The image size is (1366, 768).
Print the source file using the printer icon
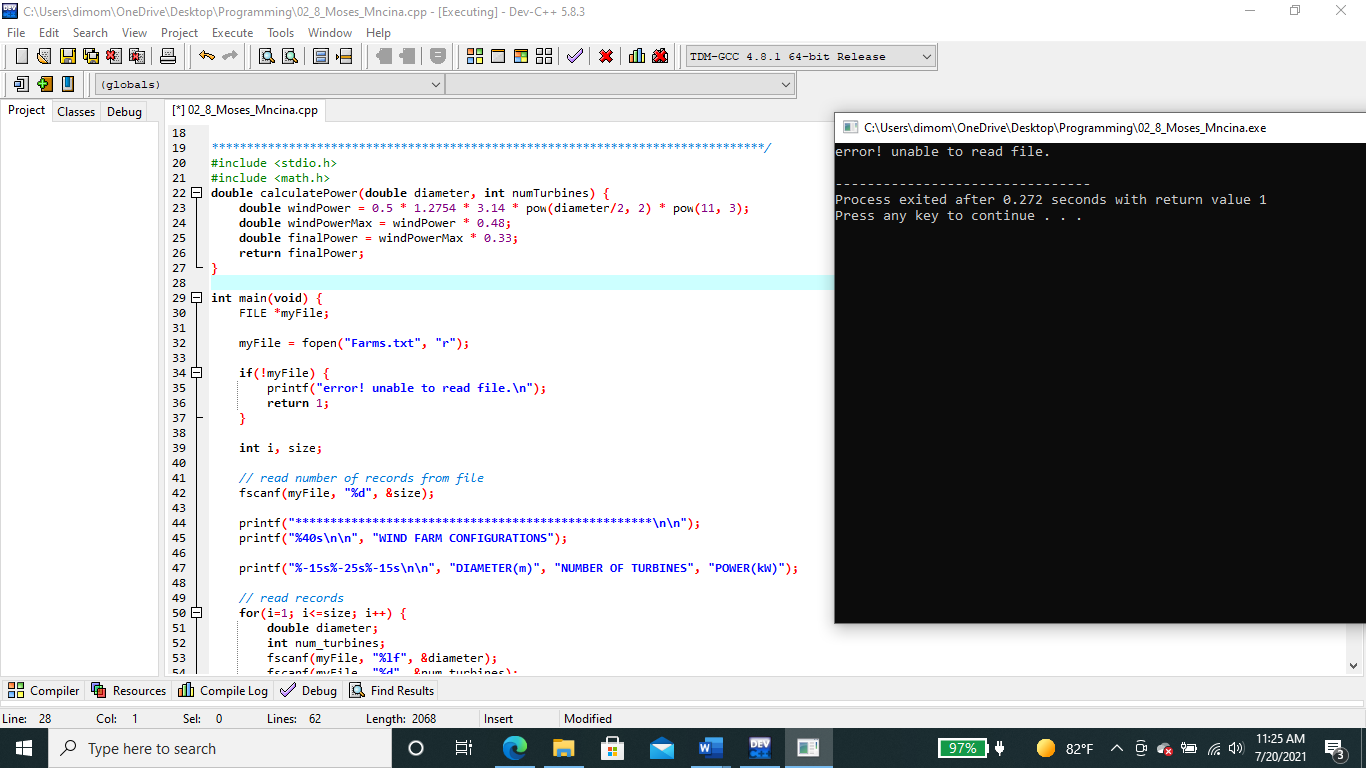click(x=167, y=56)
